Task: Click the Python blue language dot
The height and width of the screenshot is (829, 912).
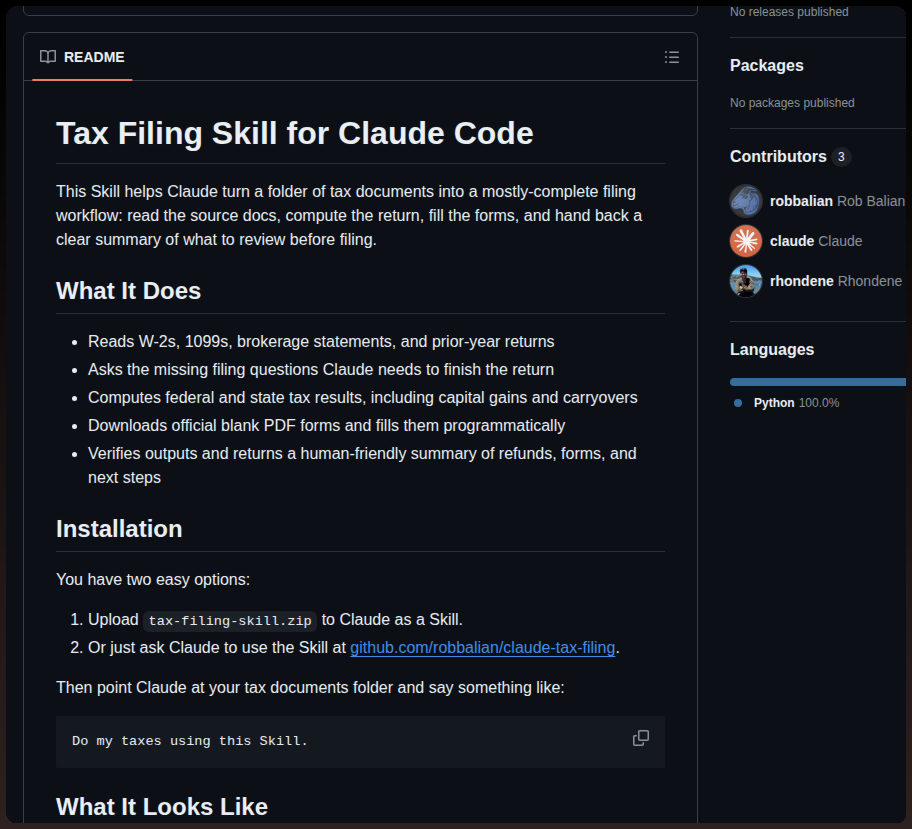Action: point(738,403)
